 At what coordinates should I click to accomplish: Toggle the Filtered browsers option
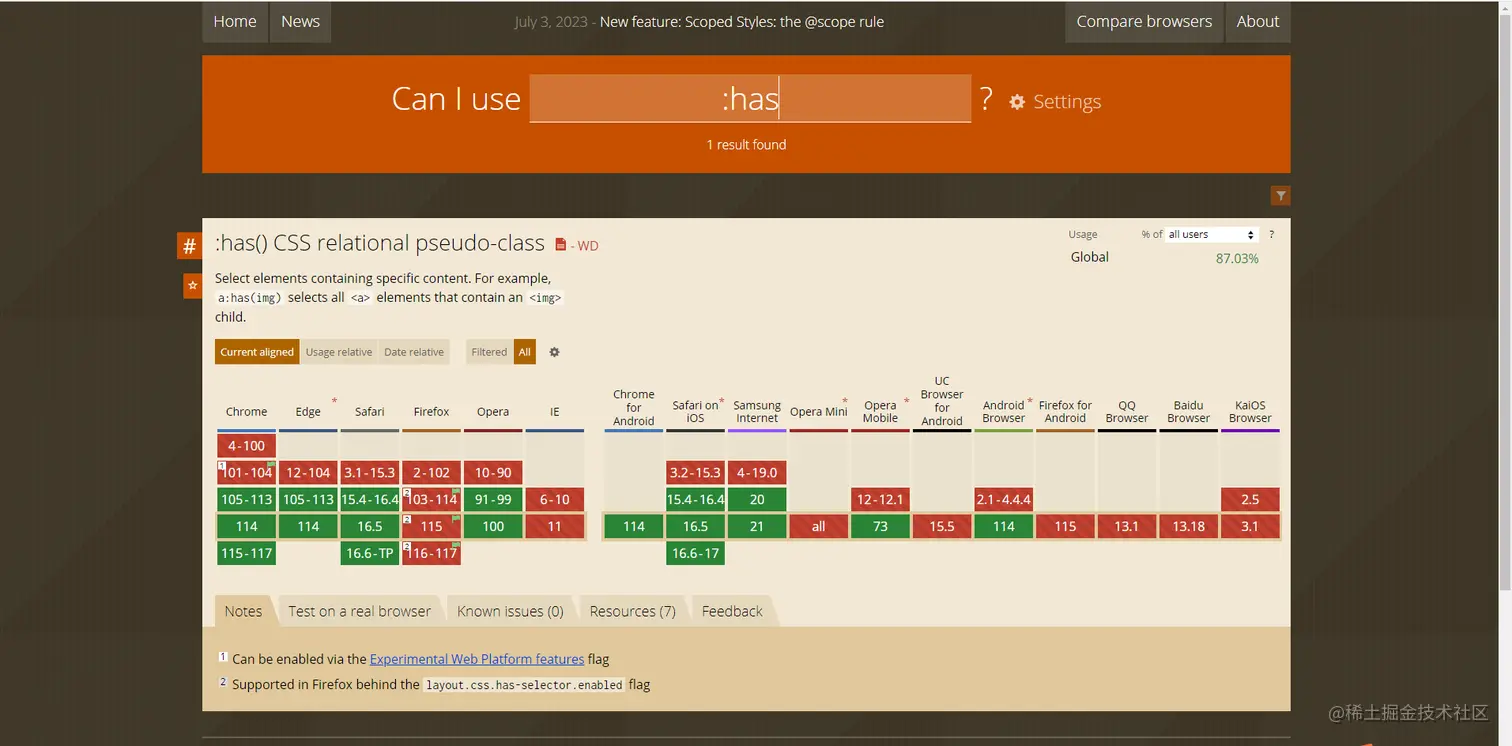click(489, 352)
